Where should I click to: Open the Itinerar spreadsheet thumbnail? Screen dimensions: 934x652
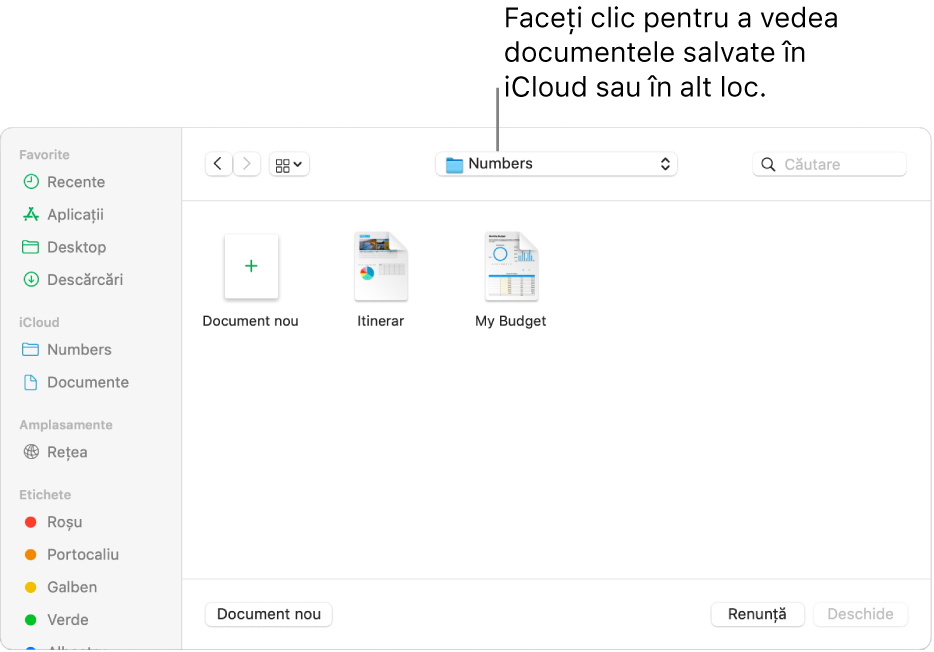(x=380, y=266)
